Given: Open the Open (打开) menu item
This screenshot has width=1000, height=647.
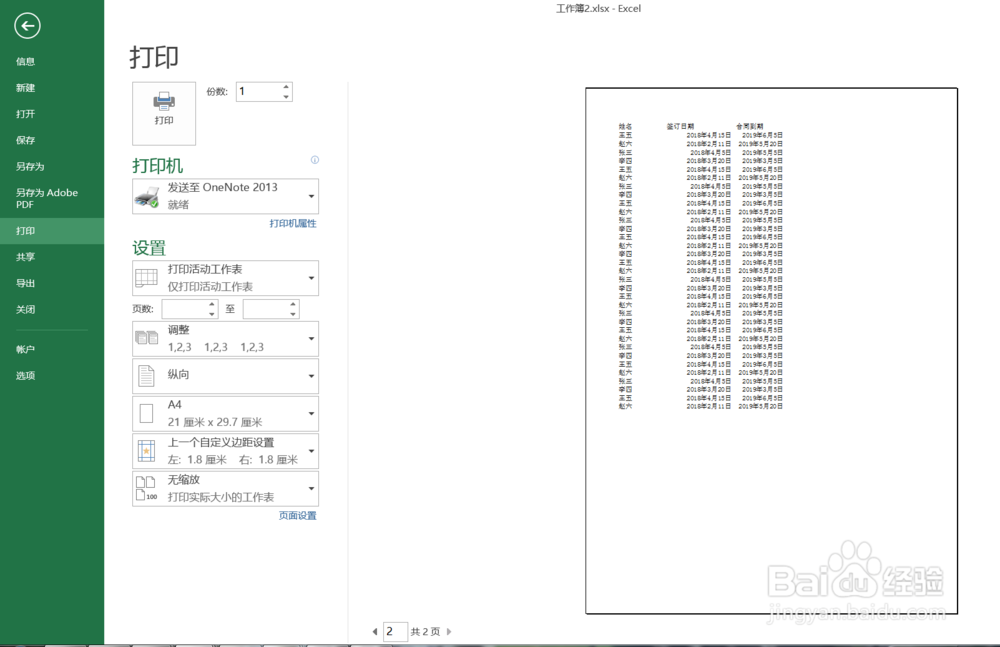Looking at the screenshot, I should click(x=52, y=114).
